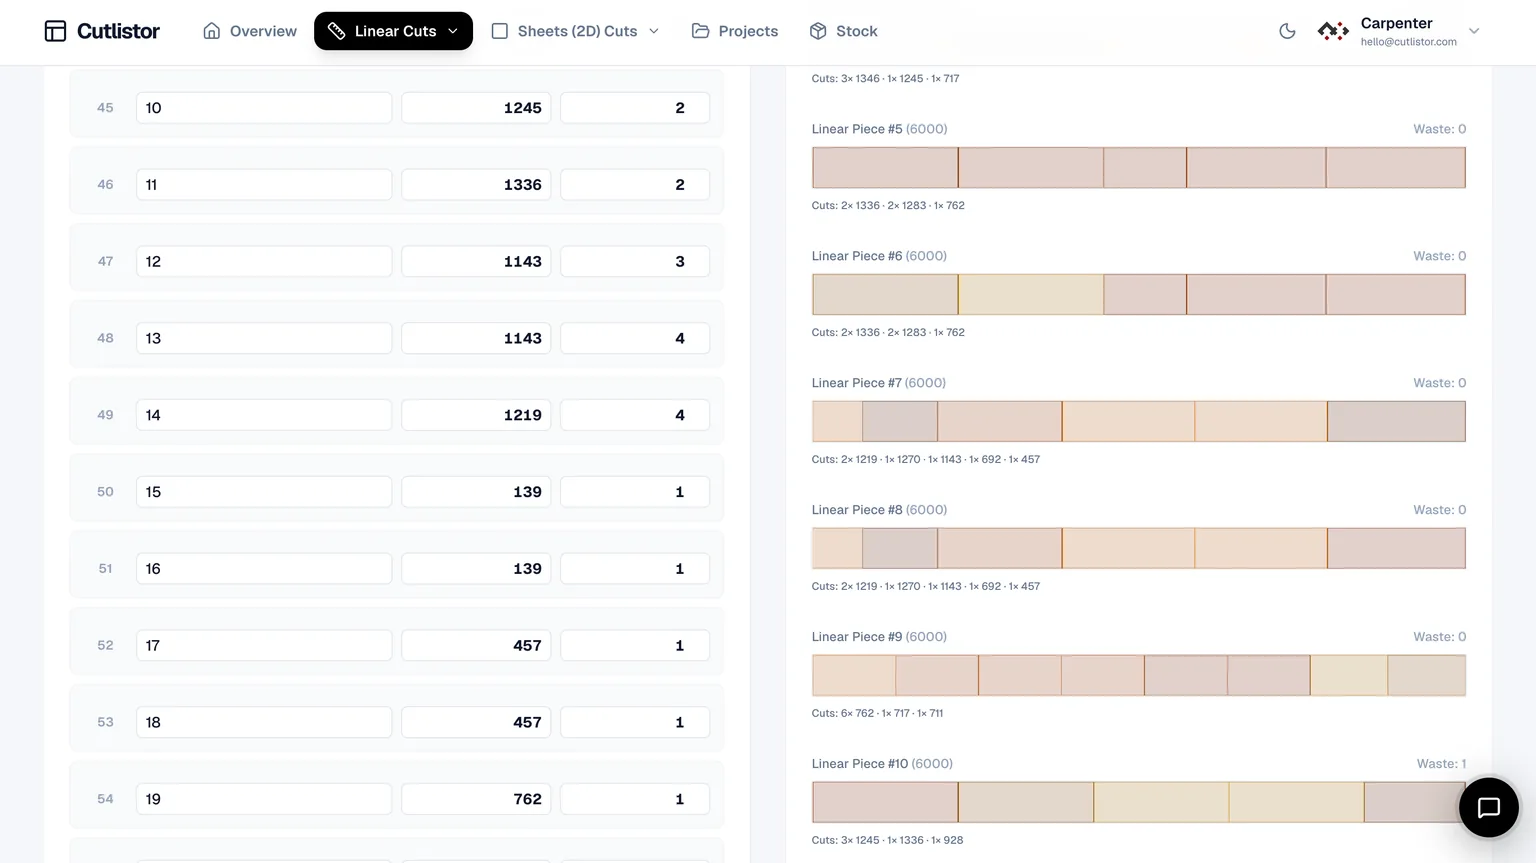Click the Linear Piece #10 cut bar

click(1139, 802)
